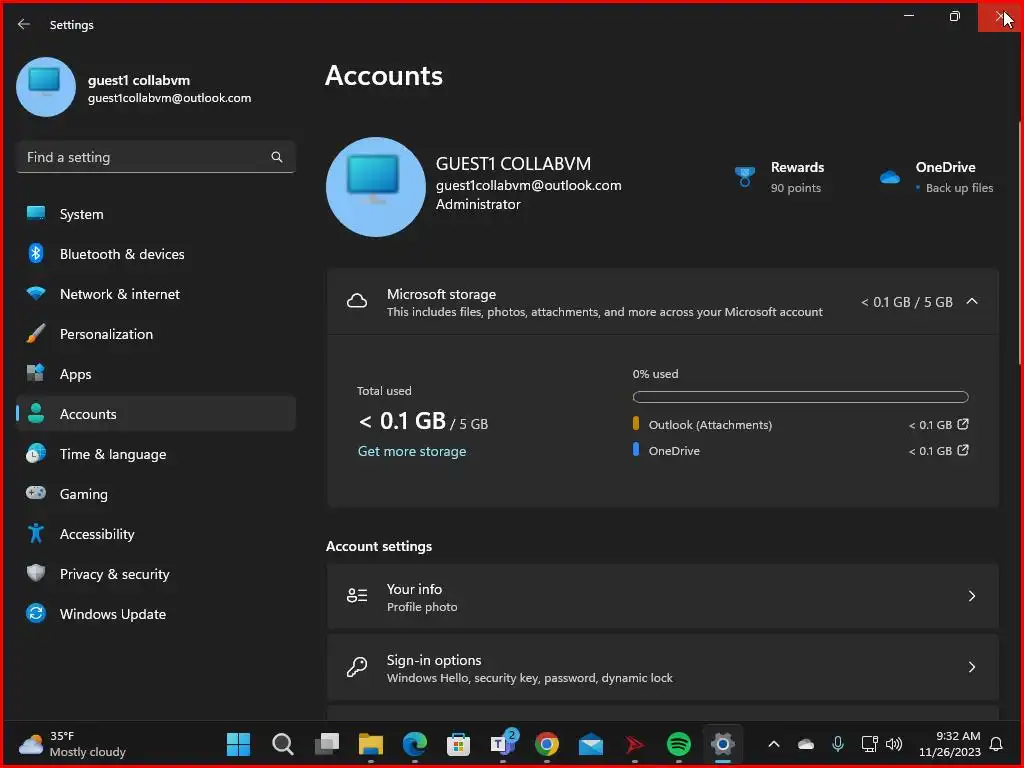1024x768 pixels.
Task: Click the Sign-in options key icon
Action: (357, 667)
